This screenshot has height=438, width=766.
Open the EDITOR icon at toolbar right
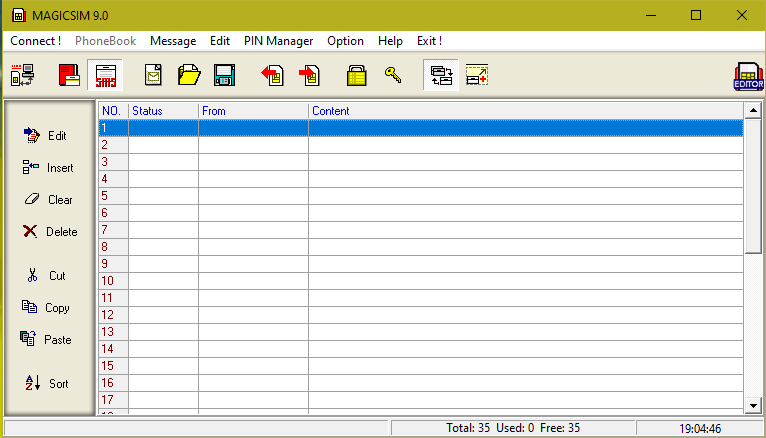point(748,76)
